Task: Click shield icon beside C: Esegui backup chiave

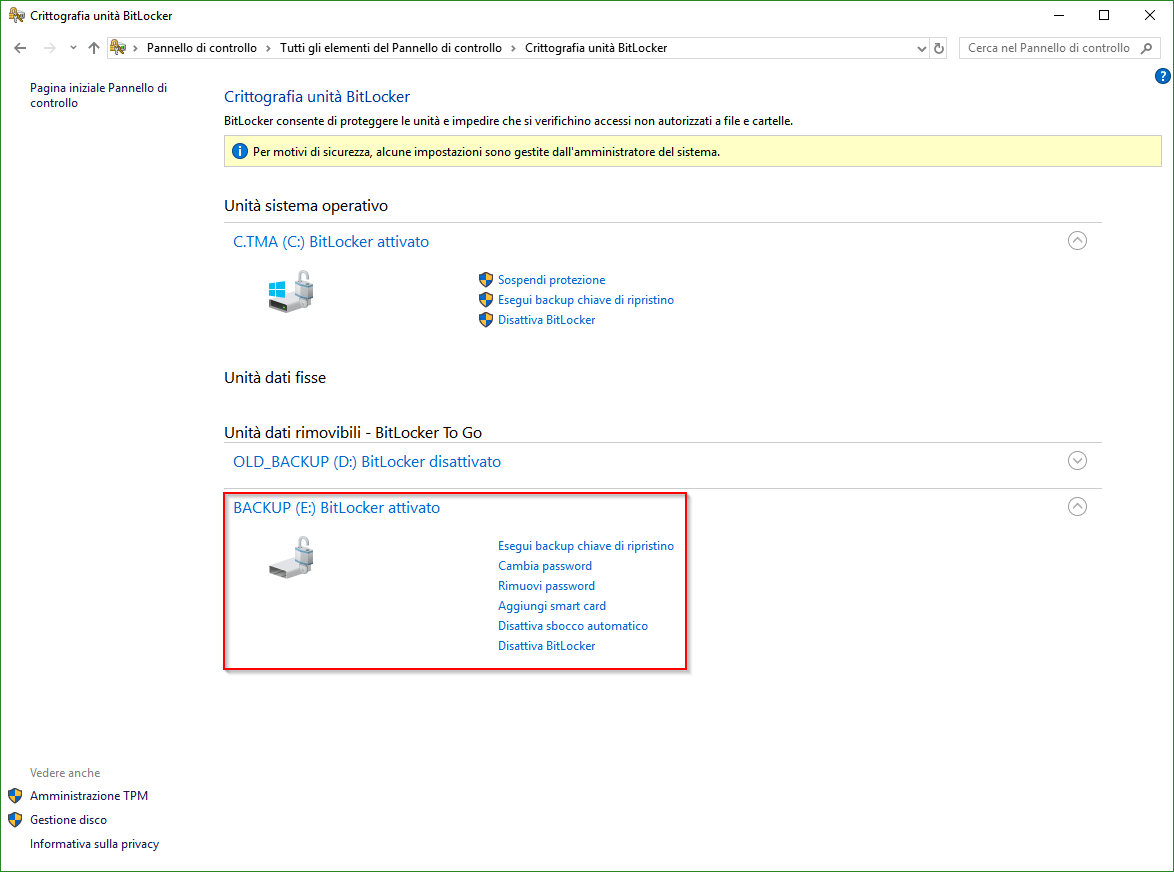Action: 486,299
